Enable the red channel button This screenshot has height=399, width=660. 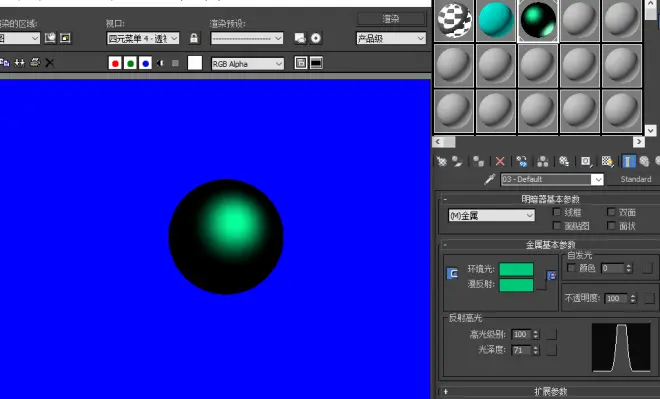[115, 63]
